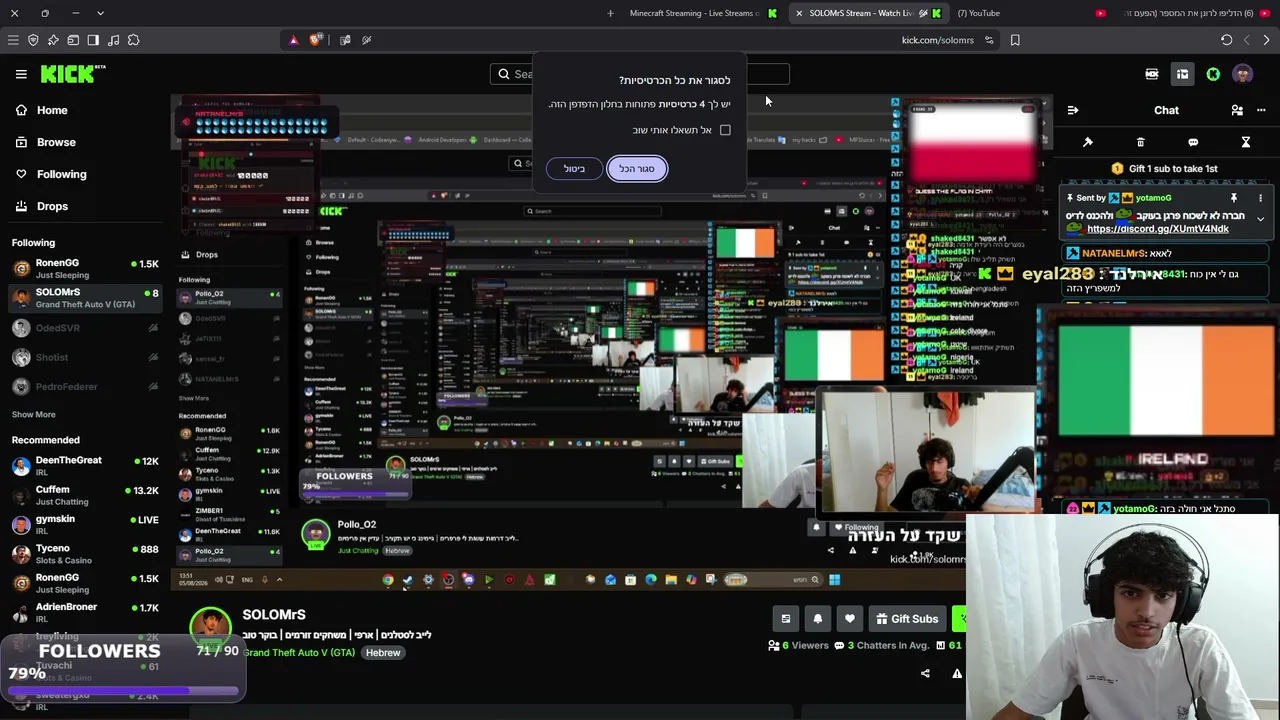Open a new browser tab with plus

click(610, 13)
